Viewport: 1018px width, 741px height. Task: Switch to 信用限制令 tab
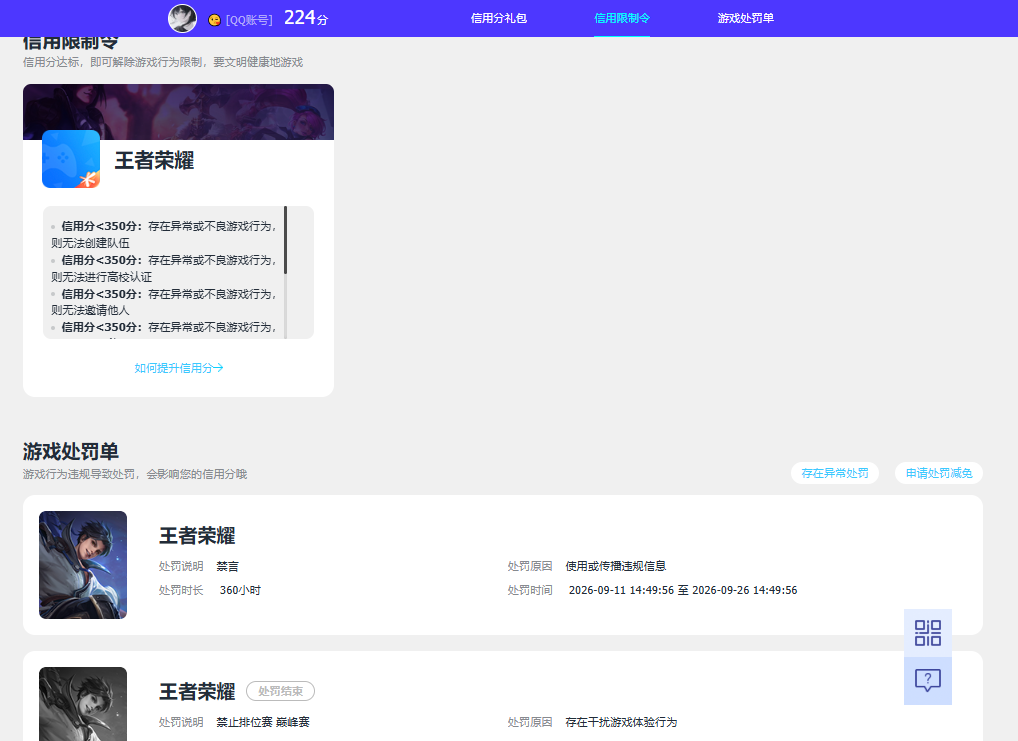click(622, 18)
